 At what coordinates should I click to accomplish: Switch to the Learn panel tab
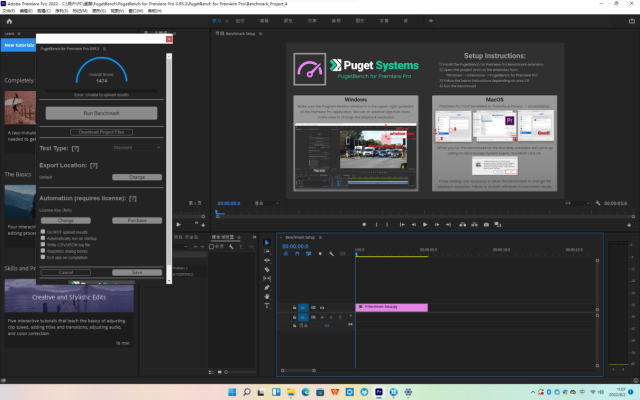[9, 33]
